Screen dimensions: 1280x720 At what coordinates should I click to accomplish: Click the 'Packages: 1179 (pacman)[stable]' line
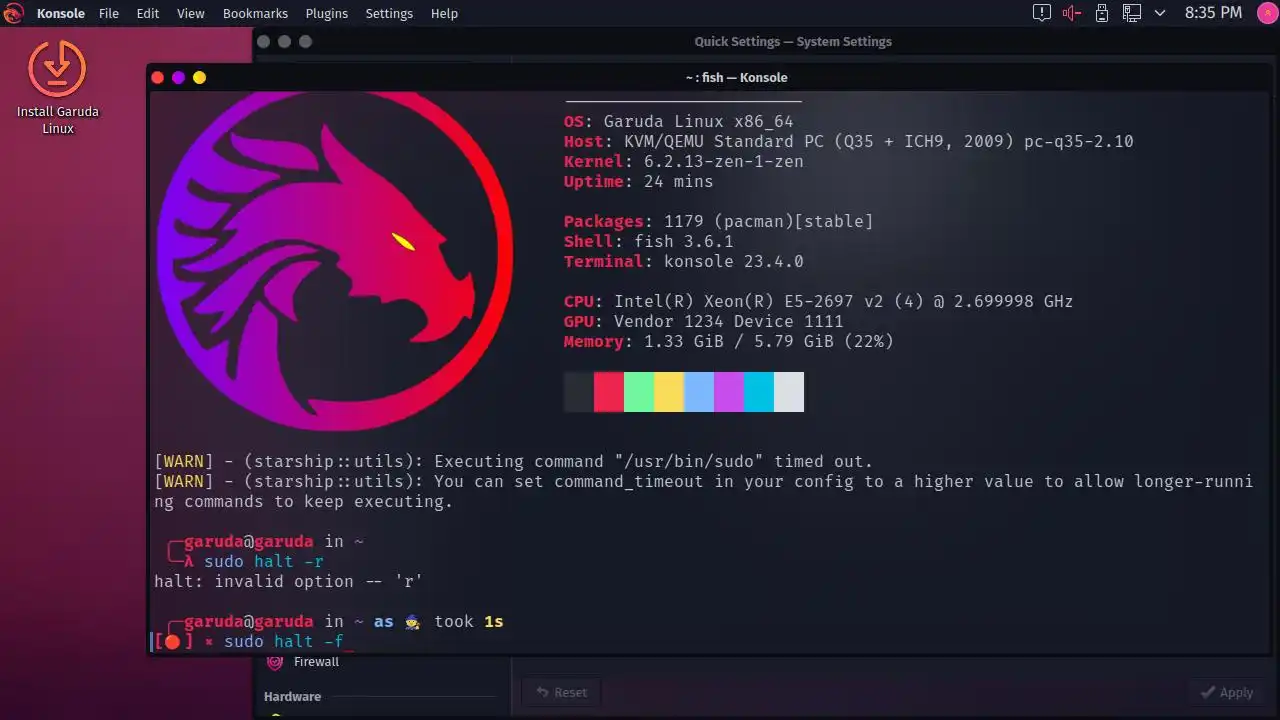[719, 221]
